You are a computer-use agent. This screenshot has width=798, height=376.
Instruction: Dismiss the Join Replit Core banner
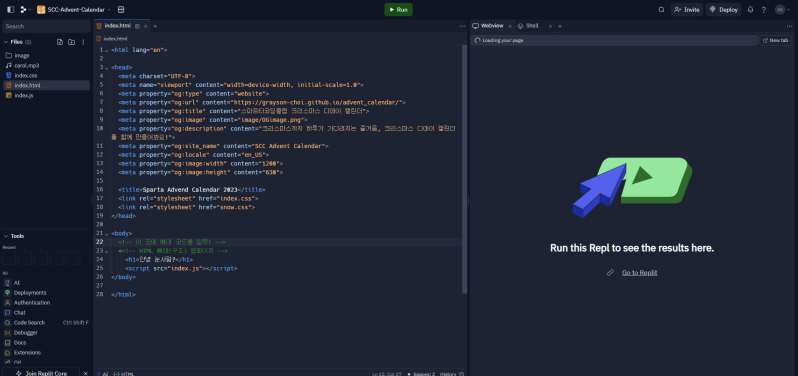coord(85,373)
